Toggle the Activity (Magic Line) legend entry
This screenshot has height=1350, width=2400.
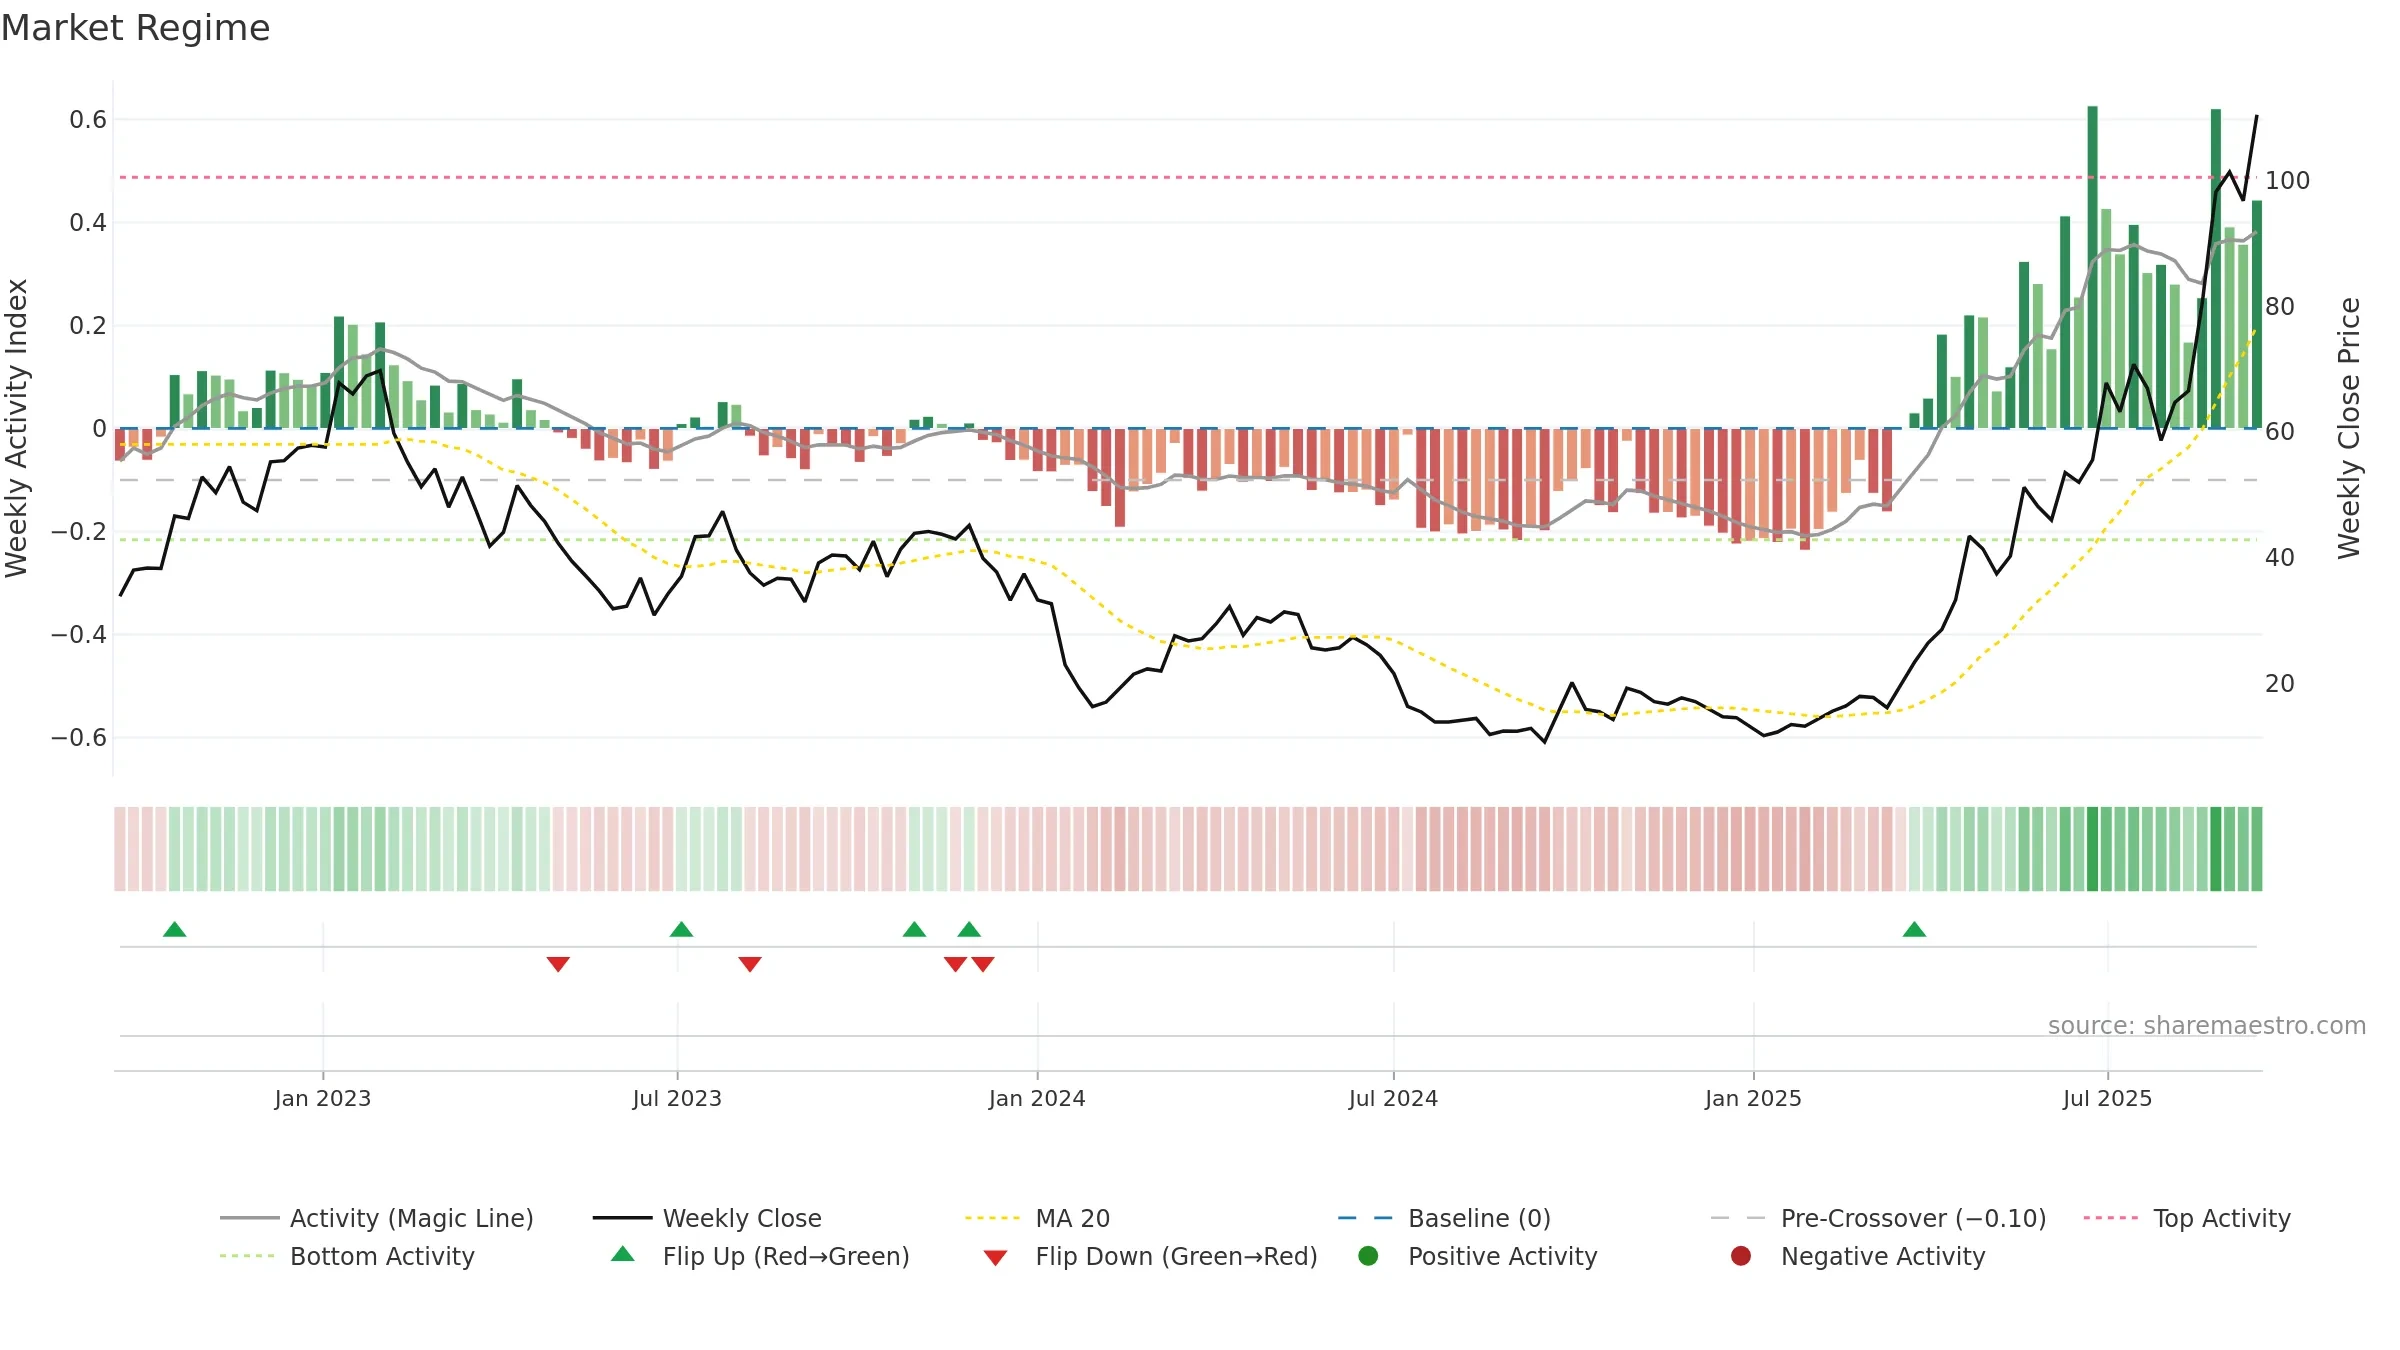click(377, 1218)
